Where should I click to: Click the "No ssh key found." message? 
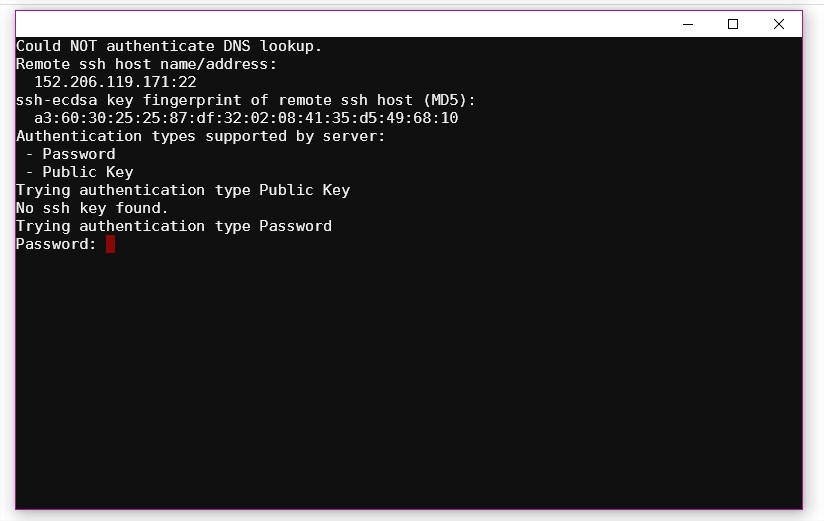(92, 208)
